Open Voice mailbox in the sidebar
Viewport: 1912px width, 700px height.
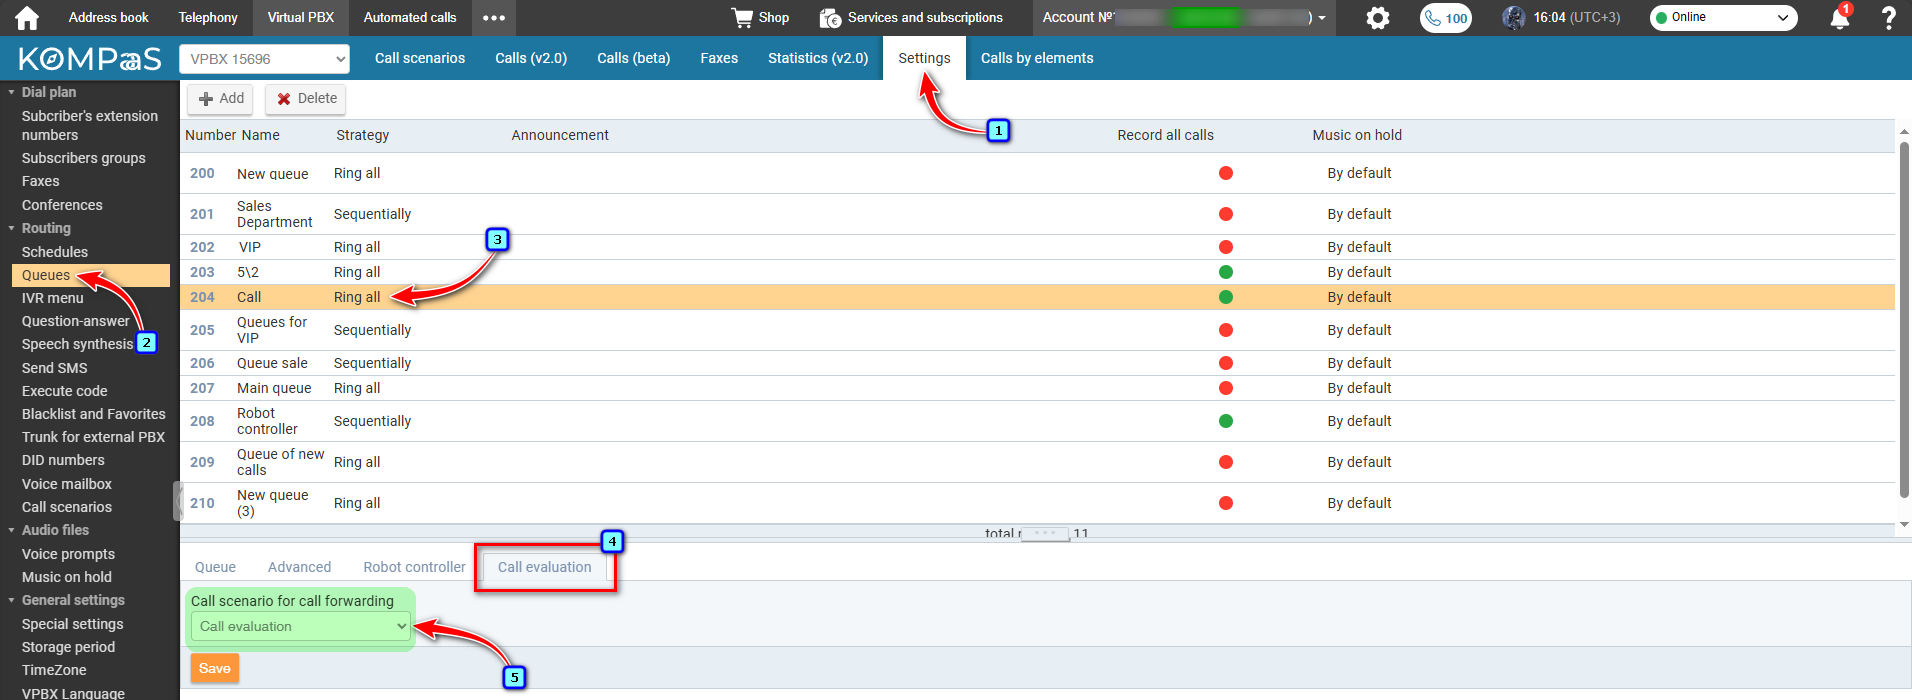(67, 484)
